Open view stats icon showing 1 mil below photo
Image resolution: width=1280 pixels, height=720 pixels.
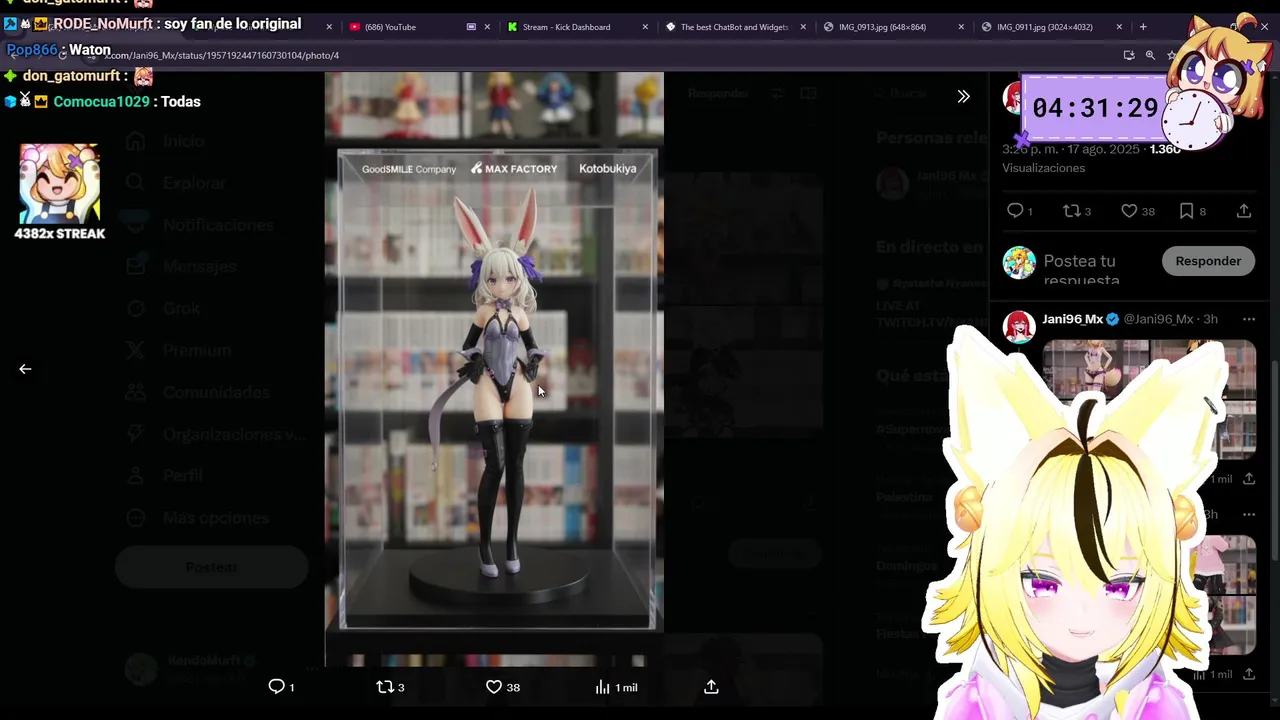tap(602, 687)
